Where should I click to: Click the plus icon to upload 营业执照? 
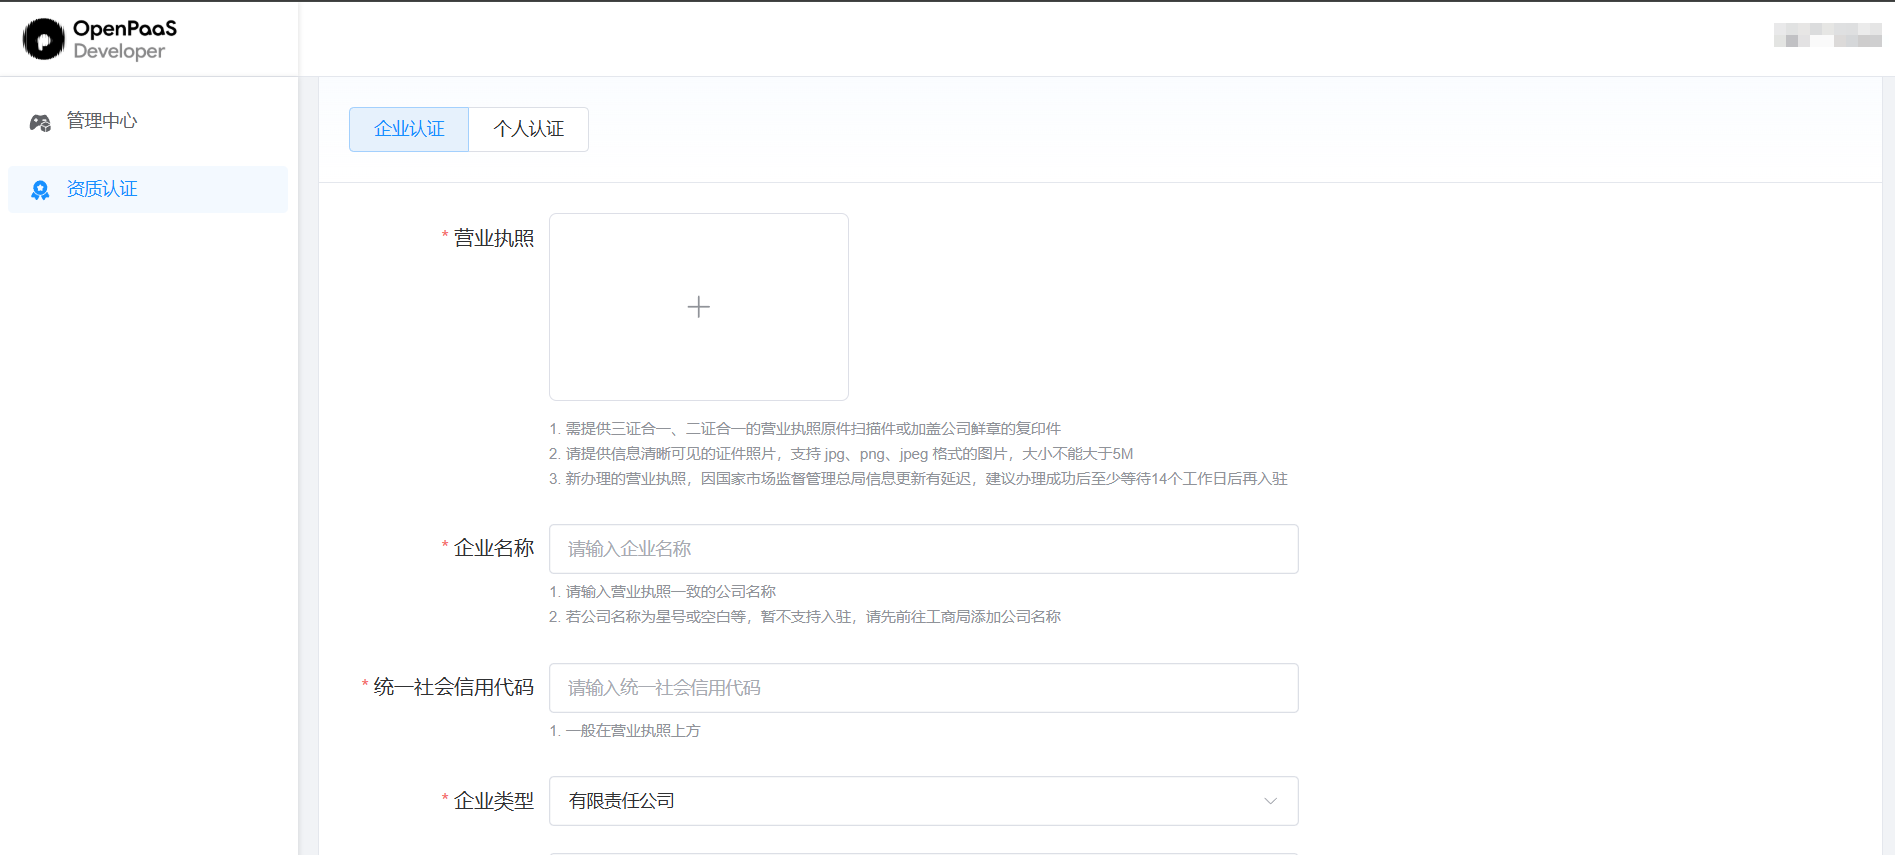[x=699, y=307]
